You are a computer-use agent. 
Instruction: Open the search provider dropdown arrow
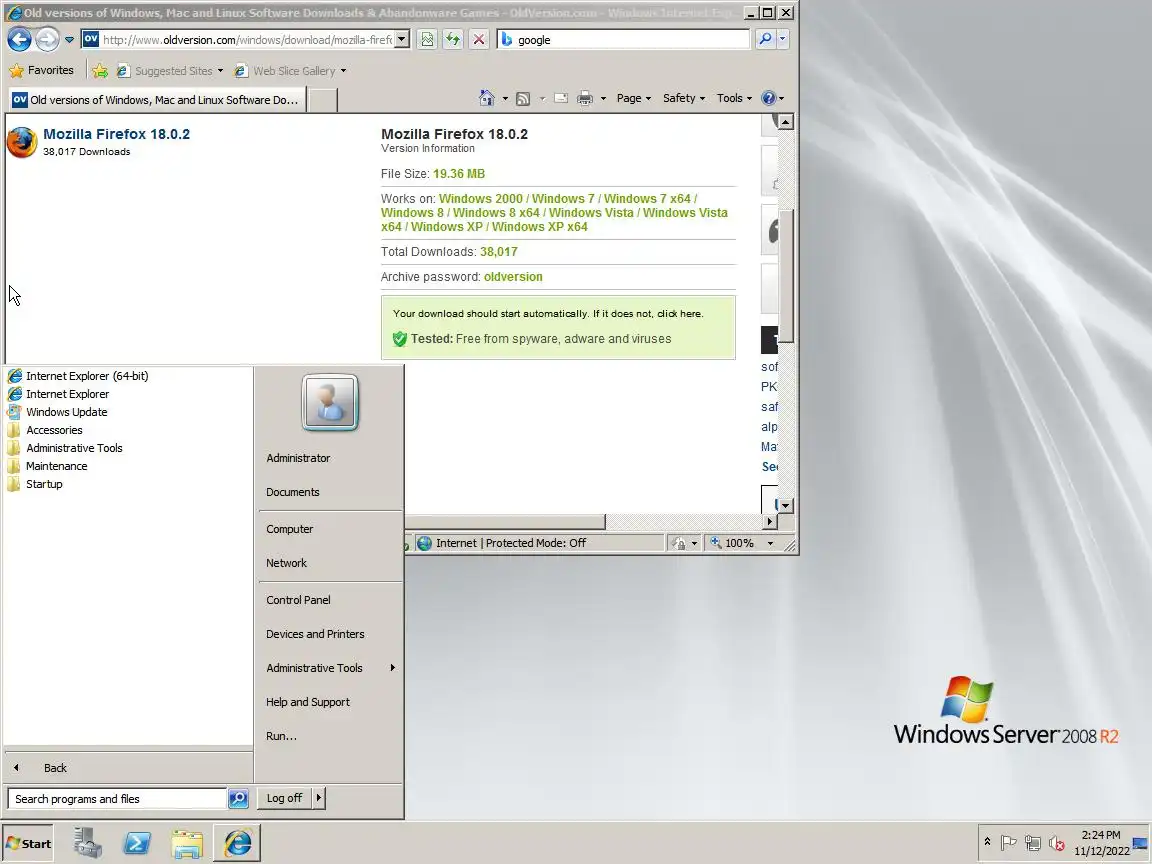point(782,40)
